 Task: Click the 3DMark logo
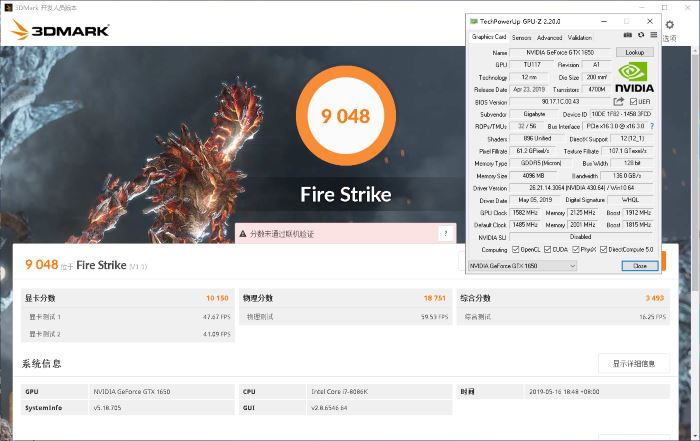[58, 31]
